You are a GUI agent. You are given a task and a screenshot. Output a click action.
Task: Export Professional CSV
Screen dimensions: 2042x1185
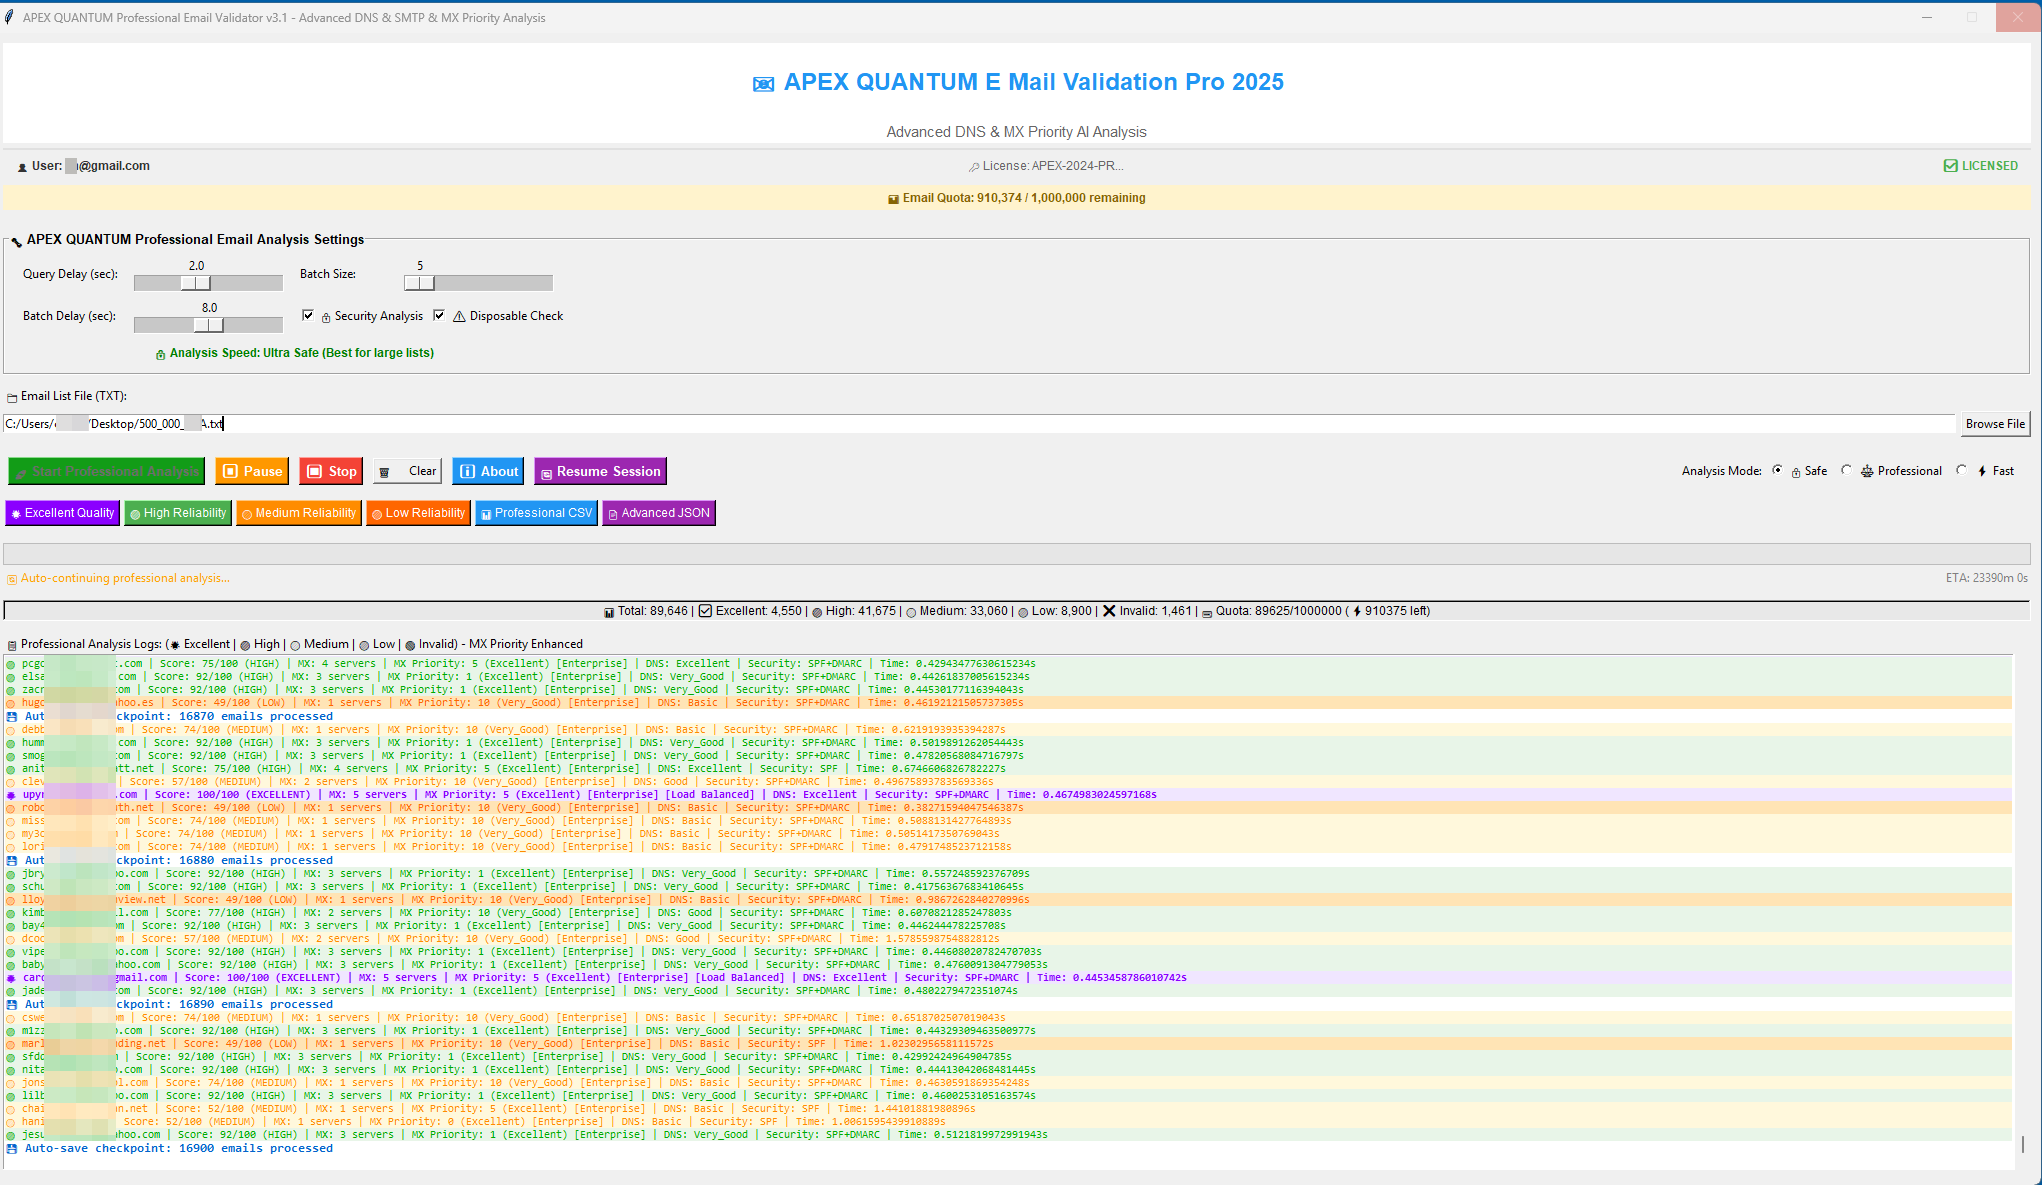(536, 513)
